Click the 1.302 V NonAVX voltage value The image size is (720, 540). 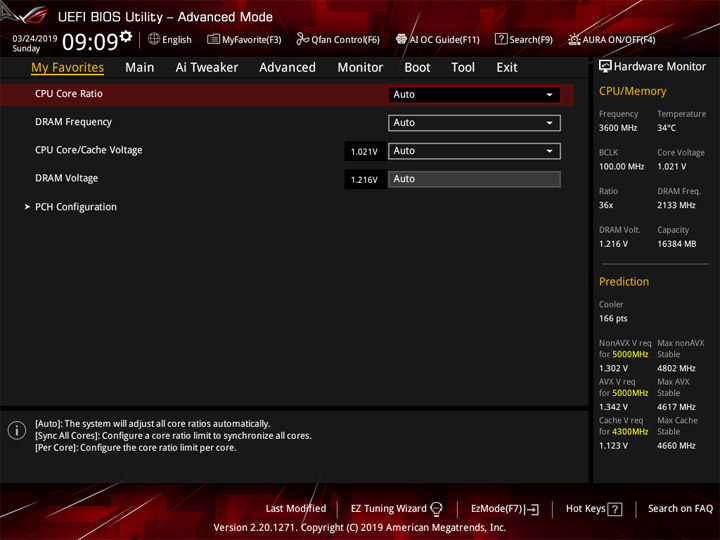click(613, 368)
